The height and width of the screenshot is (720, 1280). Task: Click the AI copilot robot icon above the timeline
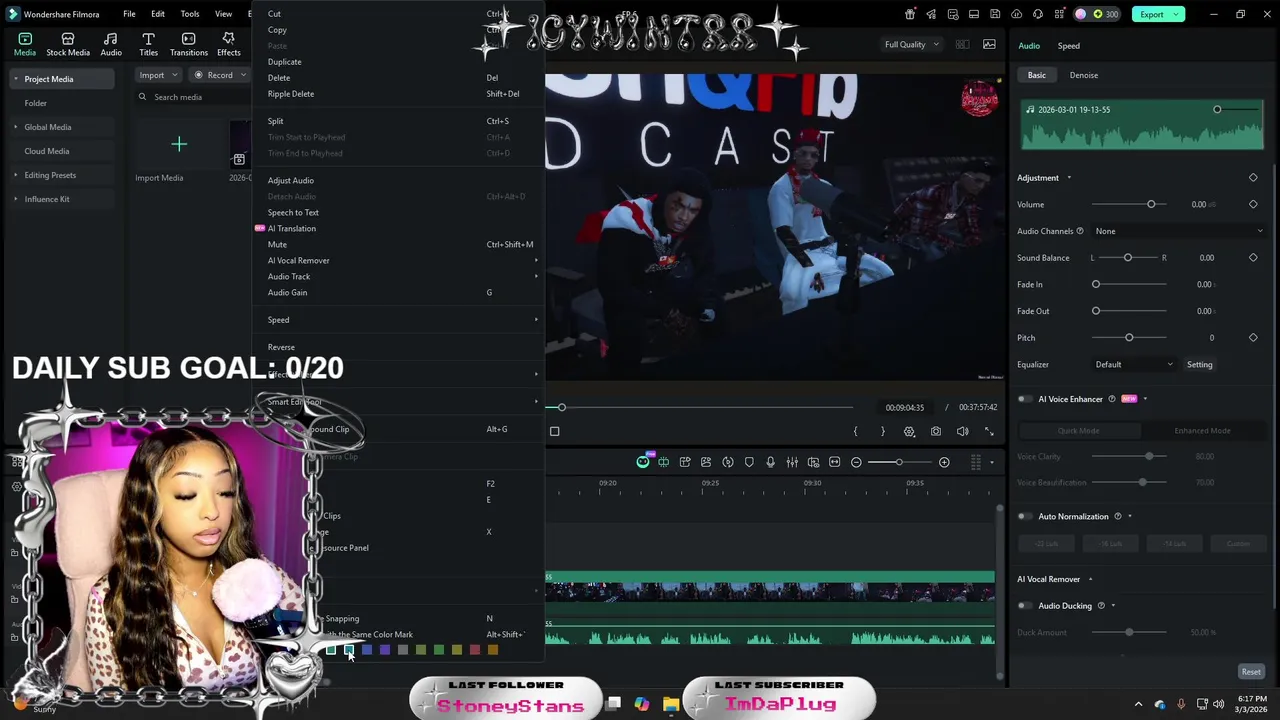pos(643,462)
